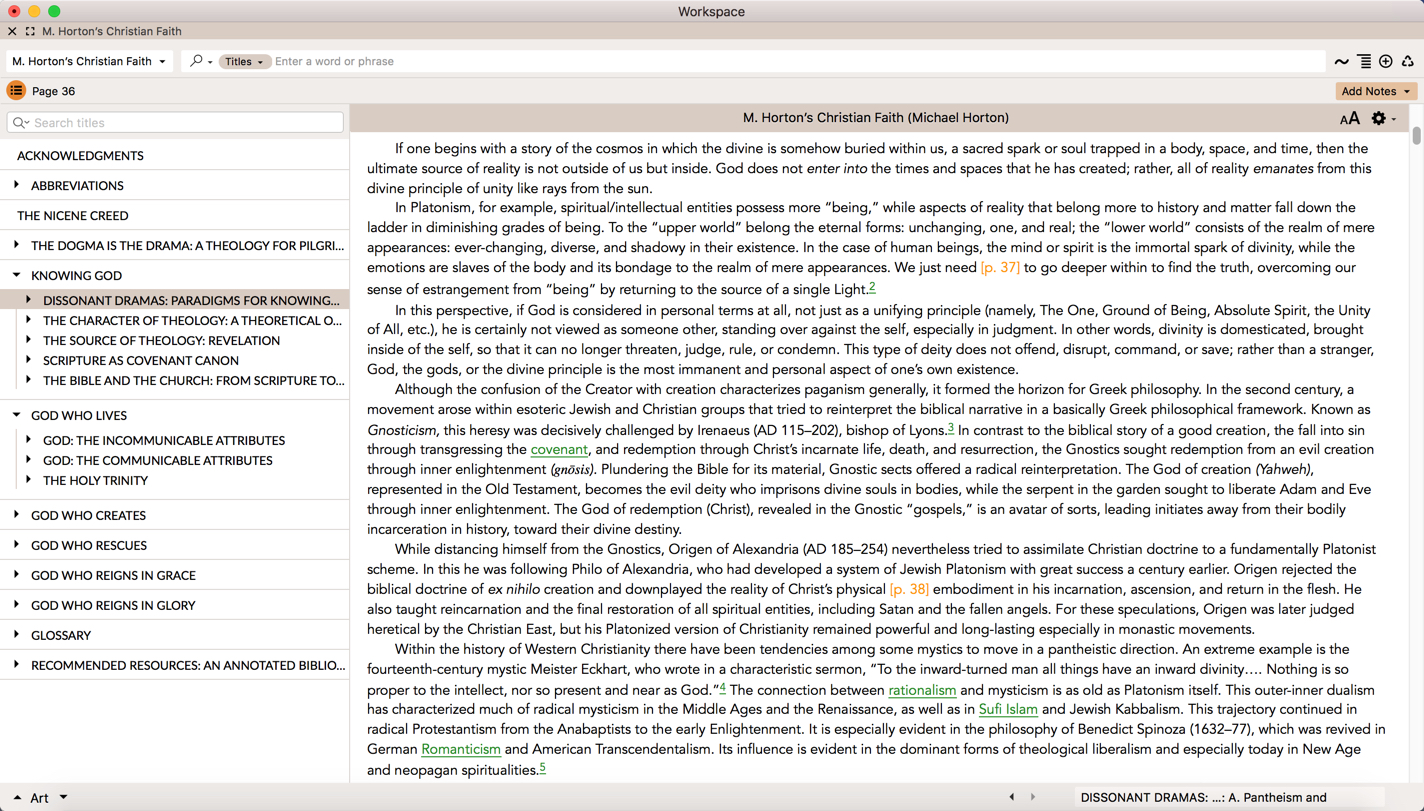Open footnote 5 after neopagan spiritualities
The image size is (1424, 811).
coord(542,768)
